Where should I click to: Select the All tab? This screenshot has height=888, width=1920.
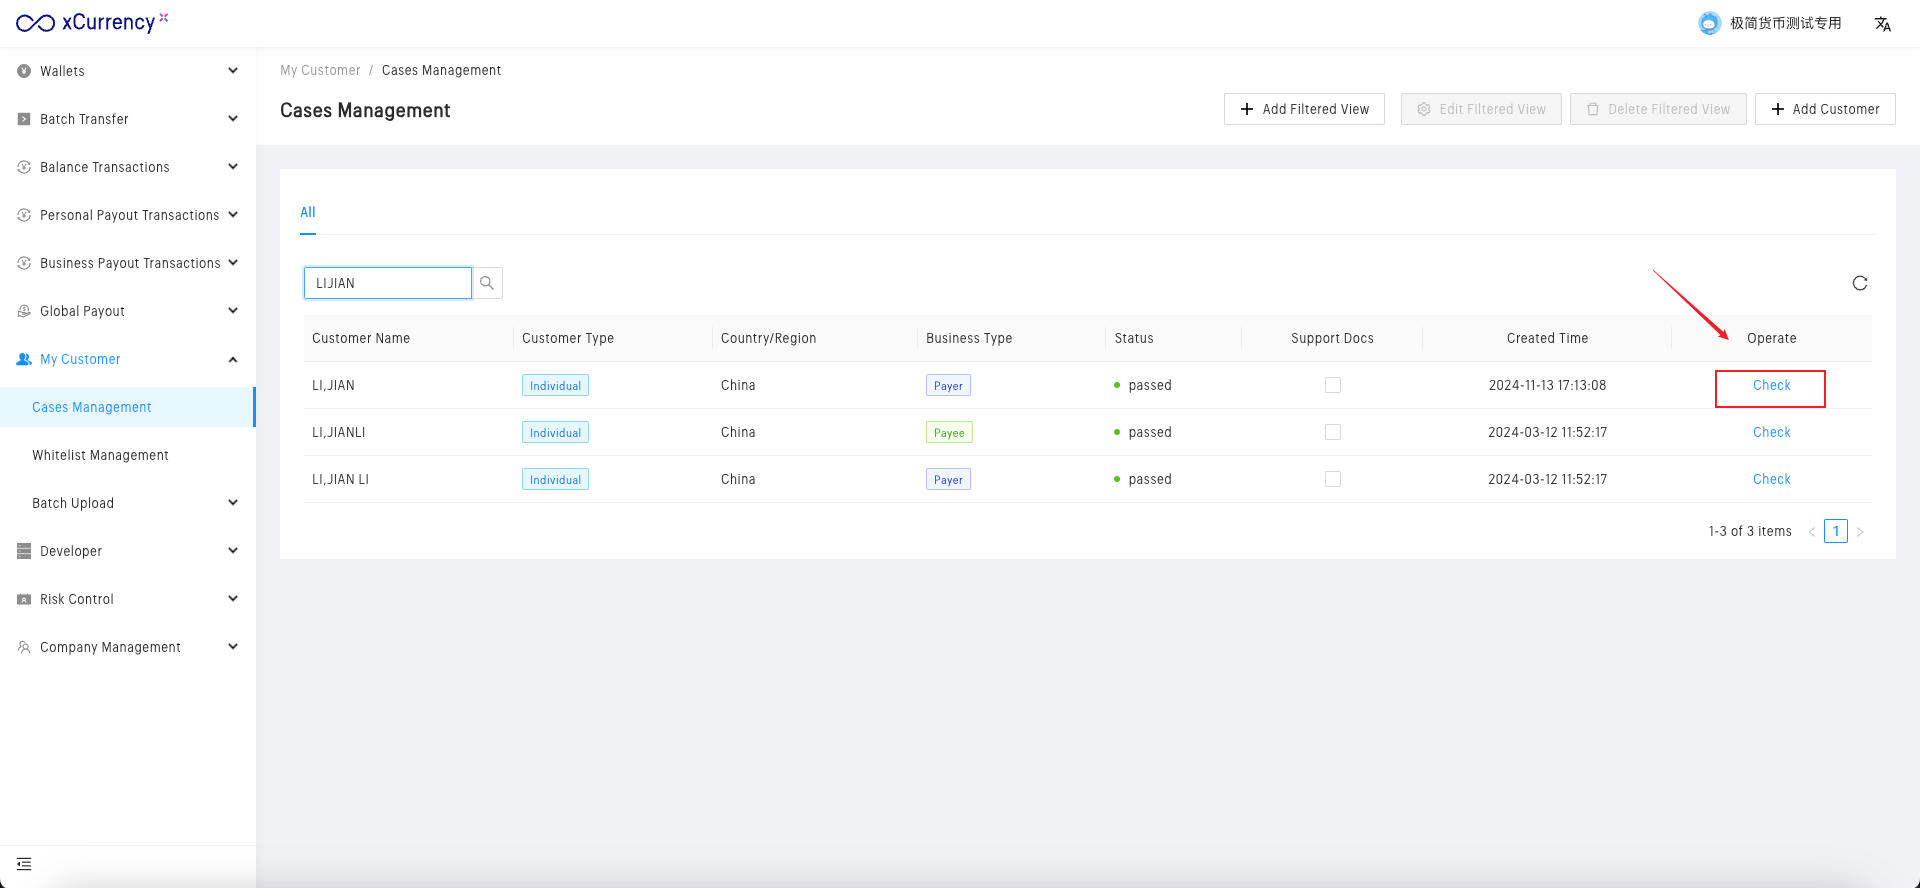click(308, 212)
